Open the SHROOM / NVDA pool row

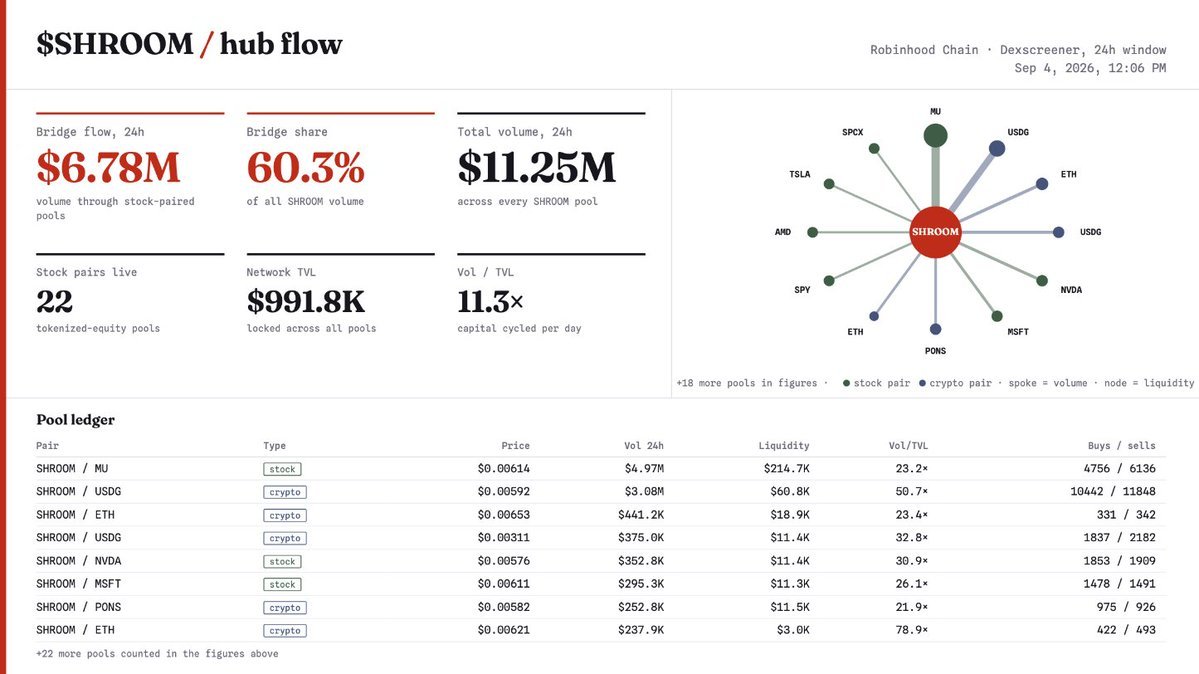point(600,561)
